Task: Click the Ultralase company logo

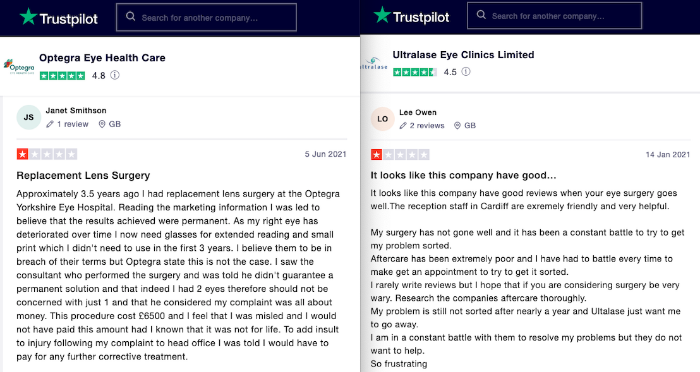Action: click(x=374, y=64)
